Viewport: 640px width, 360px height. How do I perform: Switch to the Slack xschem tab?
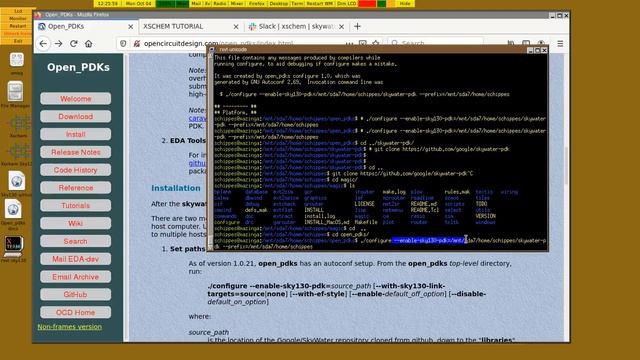click(296, 27)
